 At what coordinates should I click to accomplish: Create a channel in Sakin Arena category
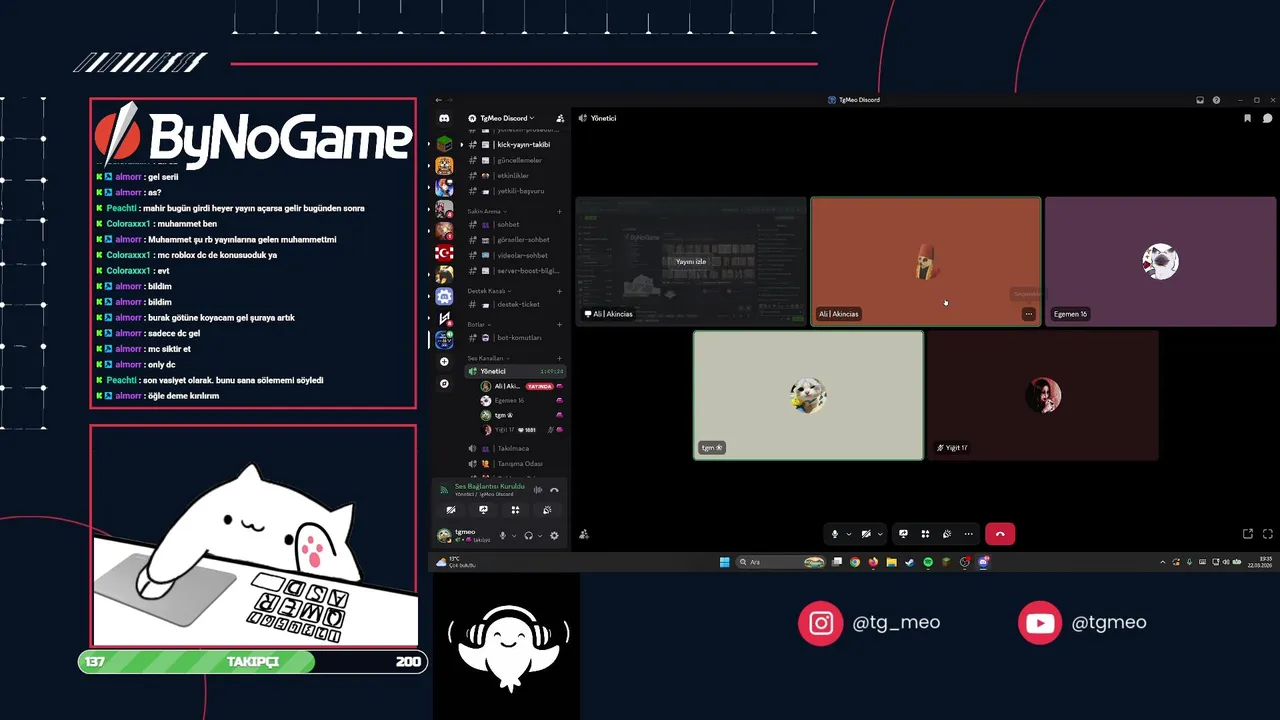(559, 211)
